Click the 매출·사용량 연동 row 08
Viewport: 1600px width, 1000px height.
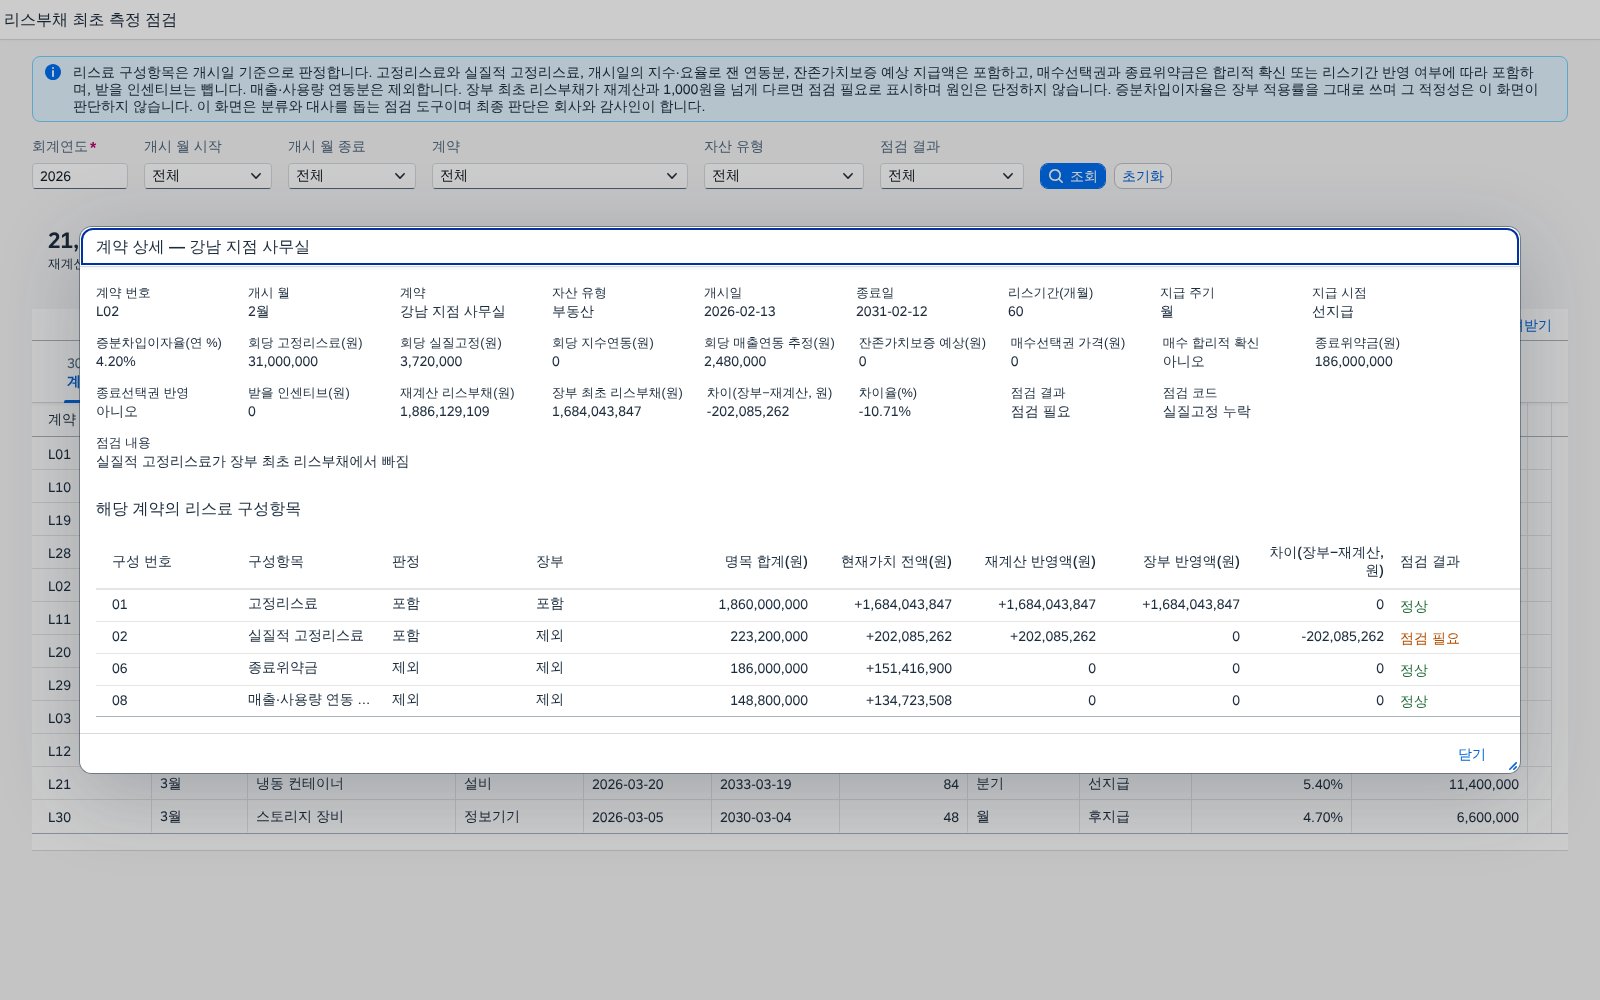click(x=808, y=701)
